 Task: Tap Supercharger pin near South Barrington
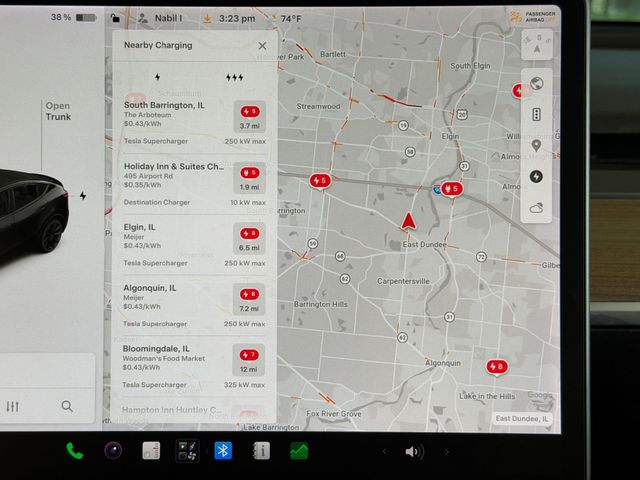(320, 181)
